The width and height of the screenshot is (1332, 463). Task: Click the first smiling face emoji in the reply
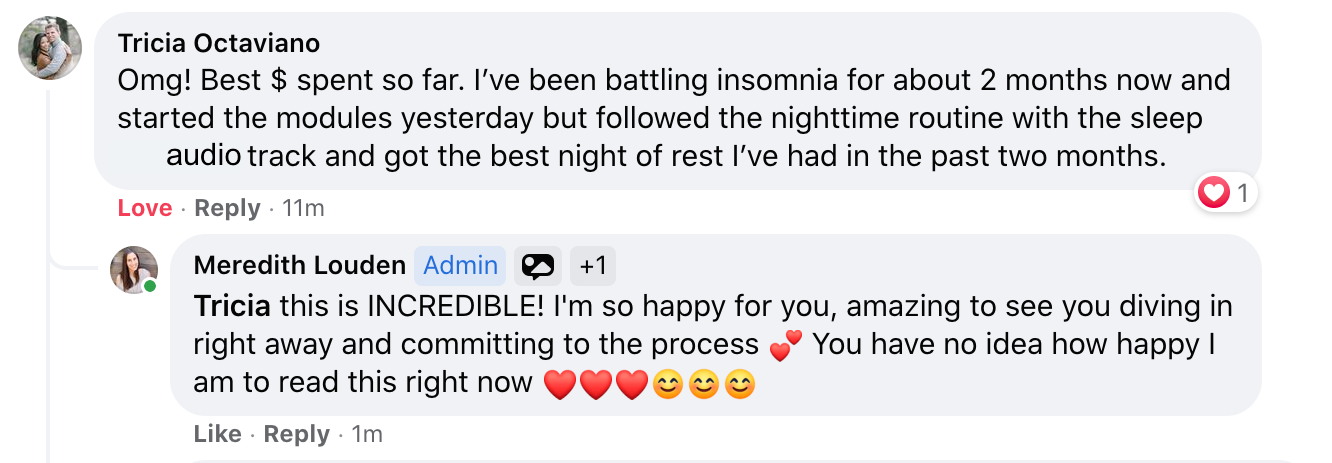[x=666, y=384]
